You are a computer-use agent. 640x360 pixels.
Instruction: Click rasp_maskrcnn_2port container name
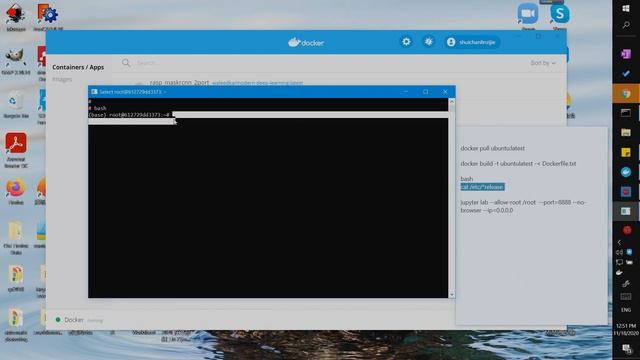pos(179,82)
